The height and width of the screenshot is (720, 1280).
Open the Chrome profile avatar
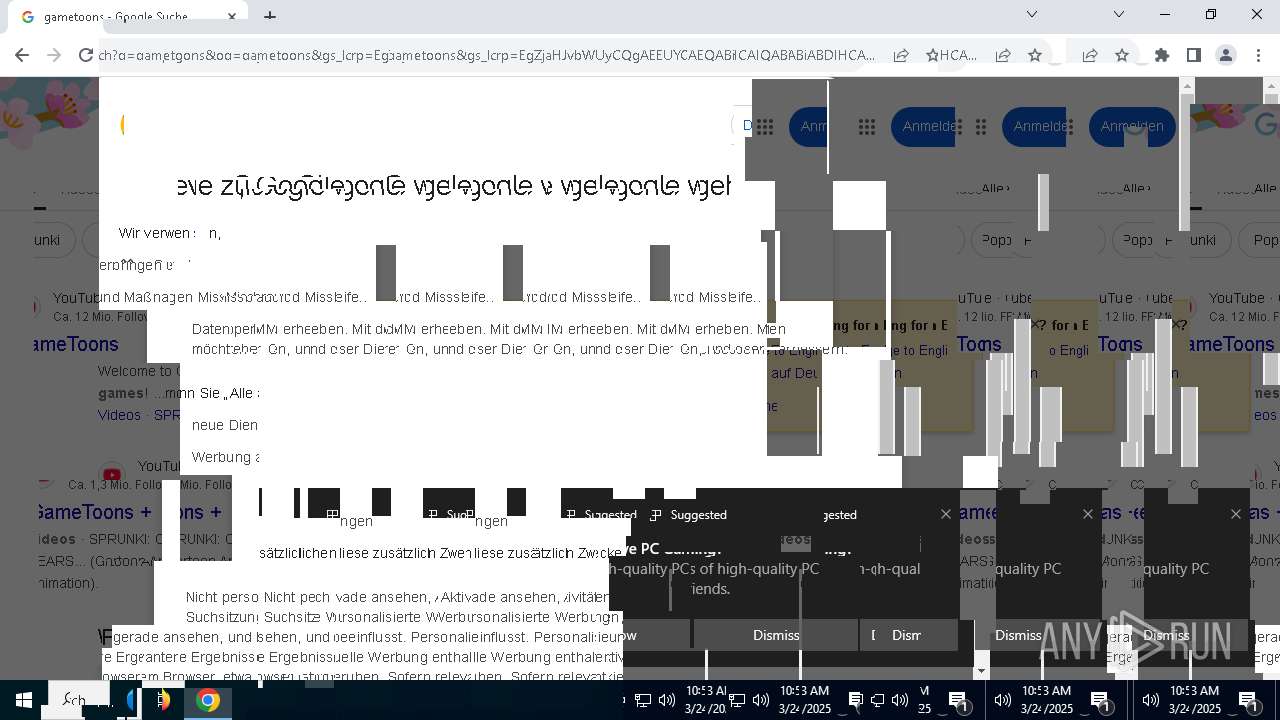(x=1225, y=56)
